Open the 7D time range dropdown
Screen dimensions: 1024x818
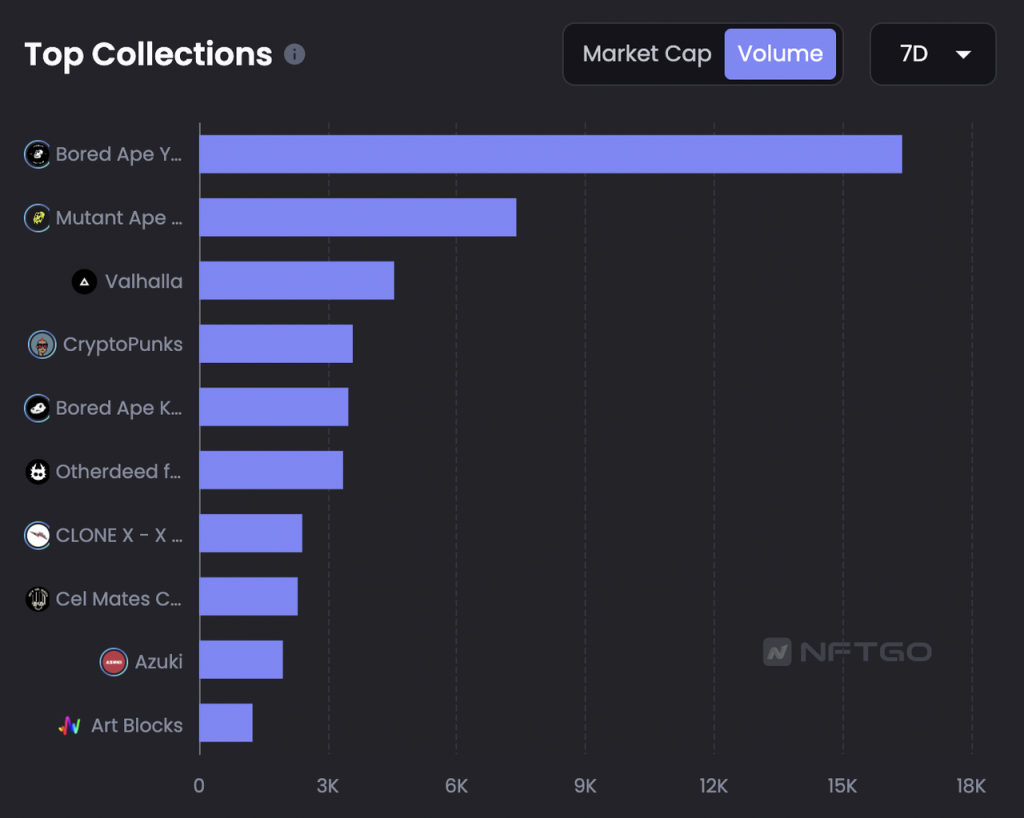pyautogui.click(x=933, y=54)
